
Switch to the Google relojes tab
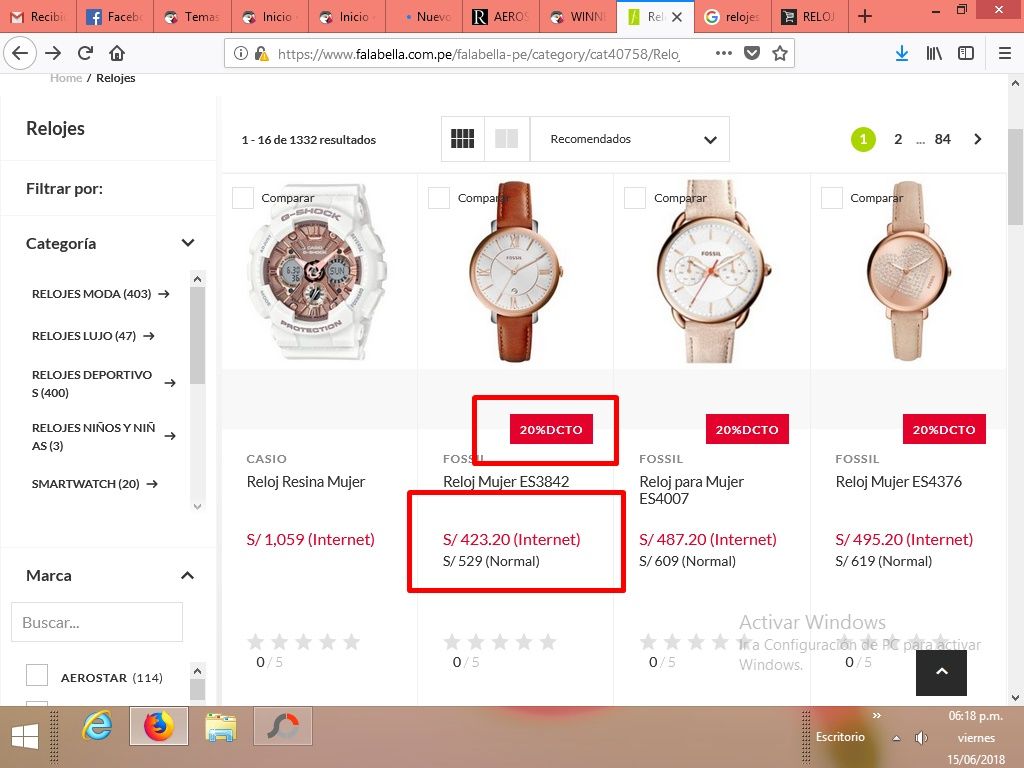[731, 16]
